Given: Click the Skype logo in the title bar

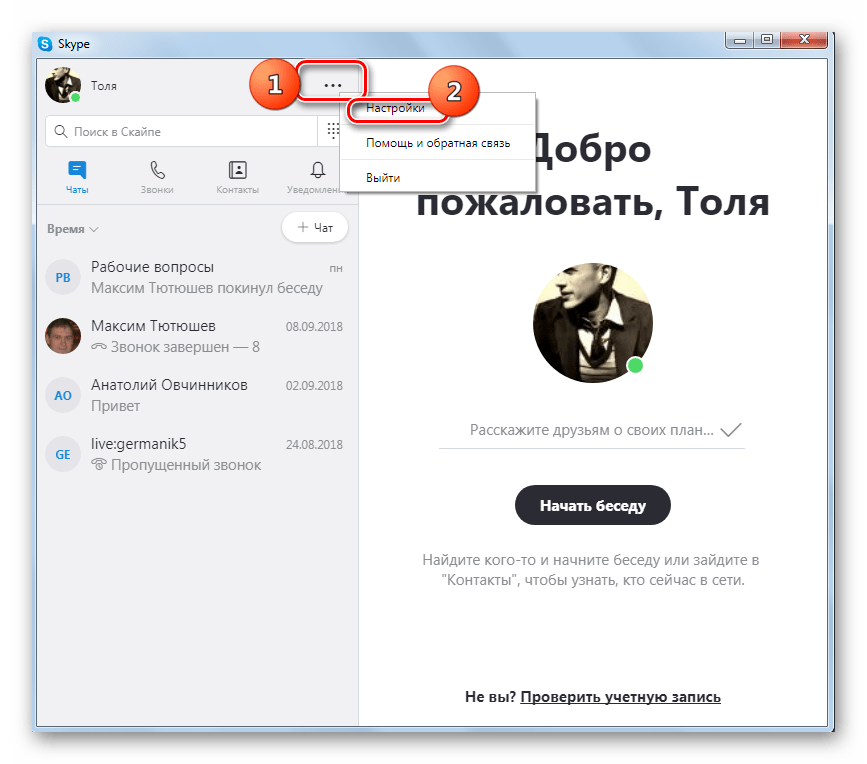Looking at the screenshot, I should point(45,44).
